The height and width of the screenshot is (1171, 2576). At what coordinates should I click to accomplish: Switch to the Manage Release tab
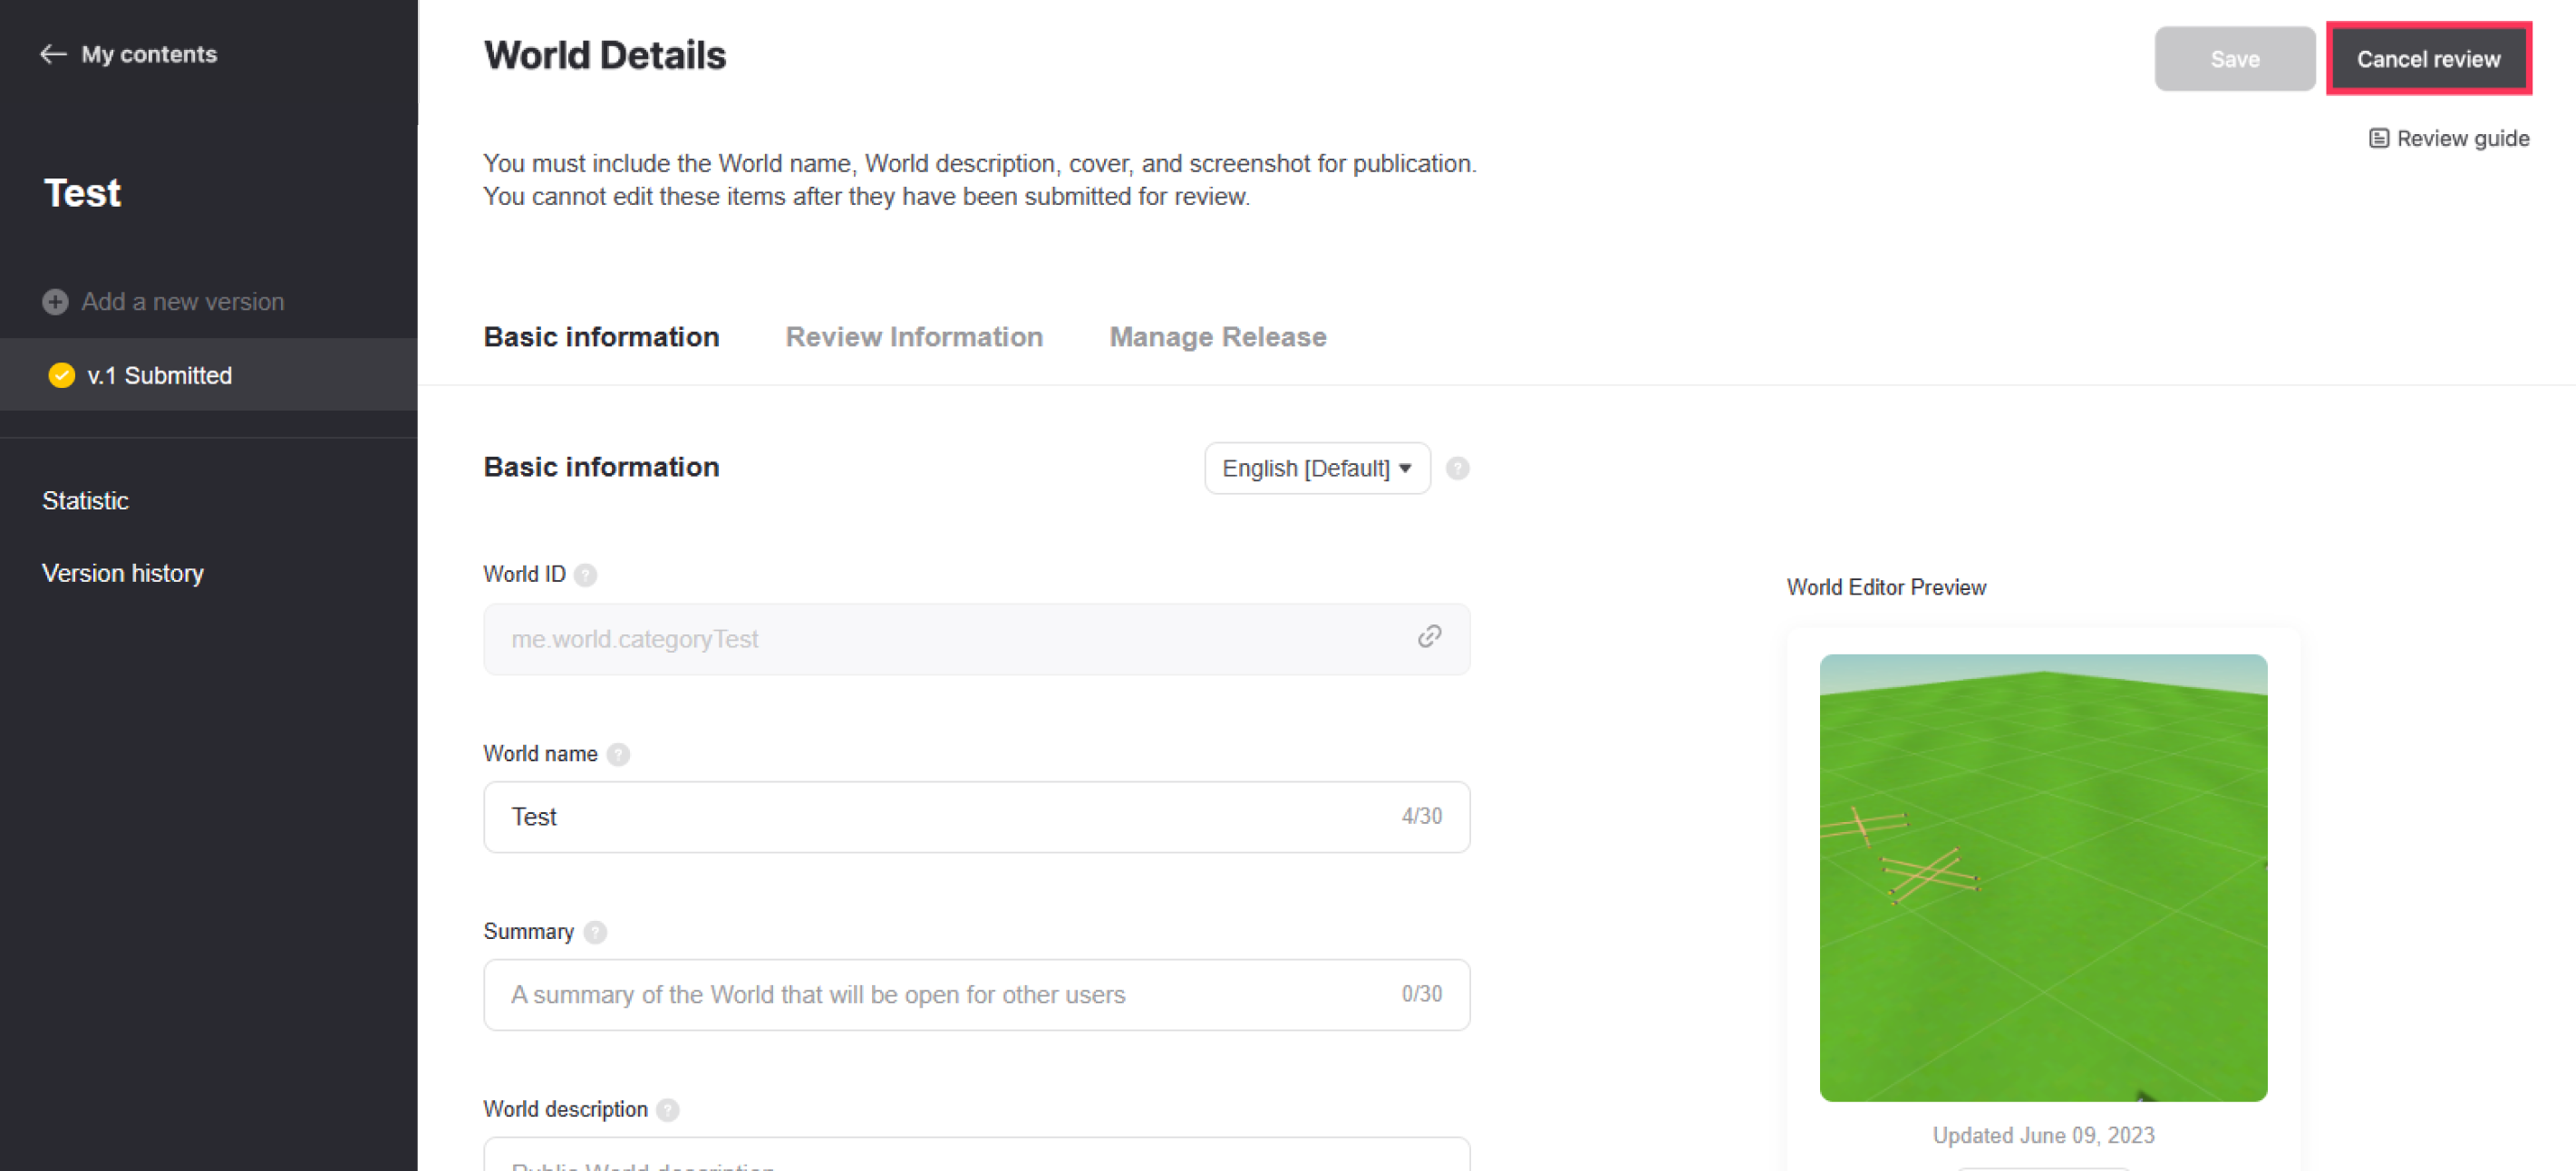pos(1217,337)
